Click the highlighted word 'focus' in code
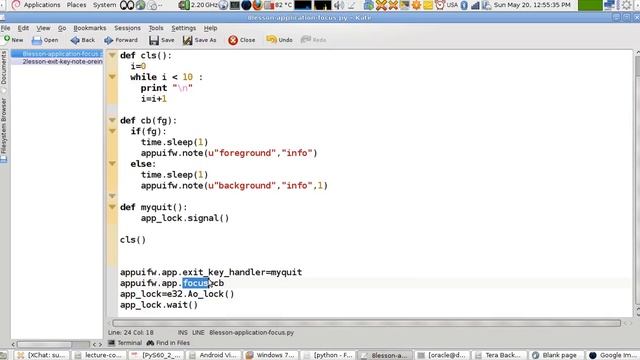The width and height of the screenshot is (640, 360). point(196,283)
